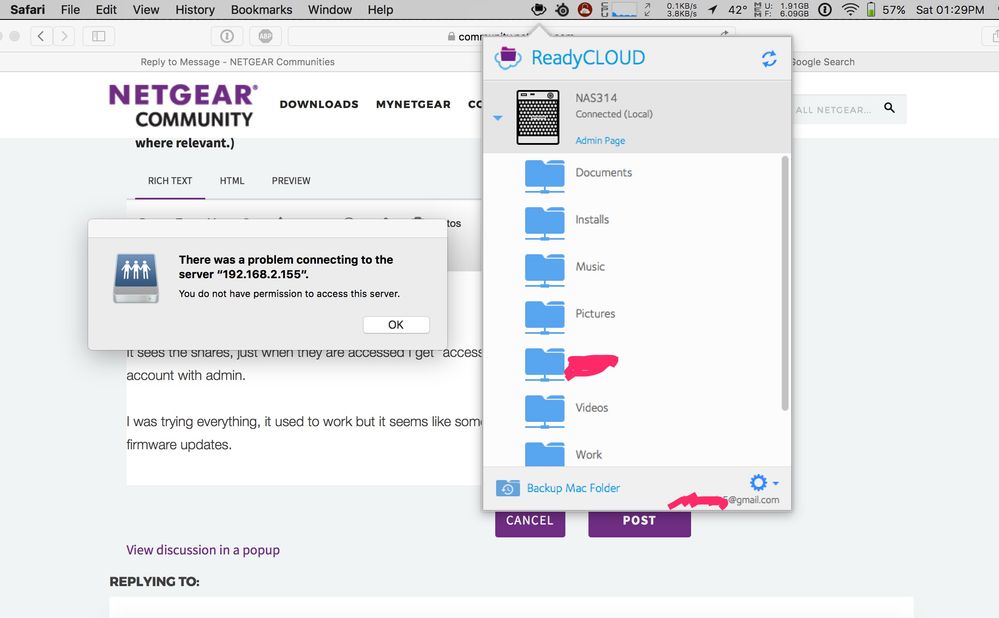Open the Music shared folder icon
The height and width of the screenshot is (618, 999).
point(544,271)
